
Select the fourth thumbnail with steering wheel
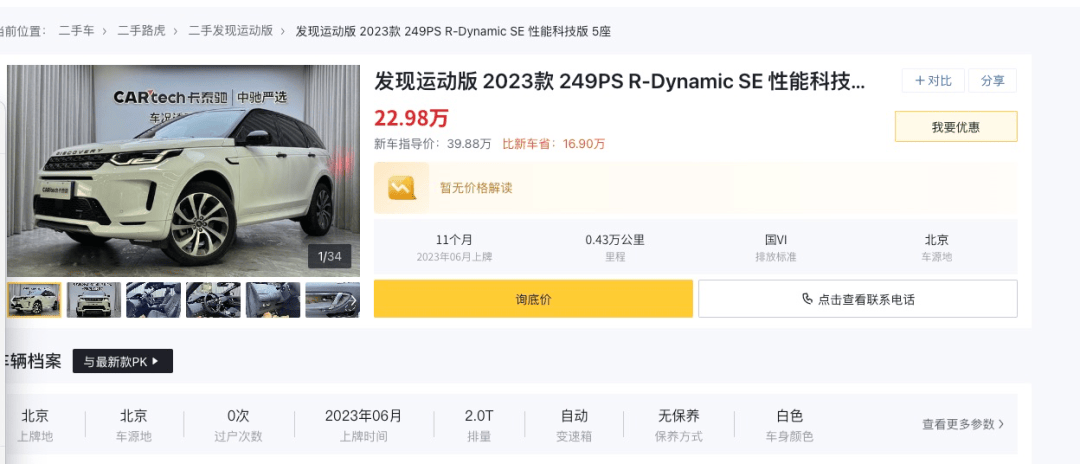pos(213,299)
